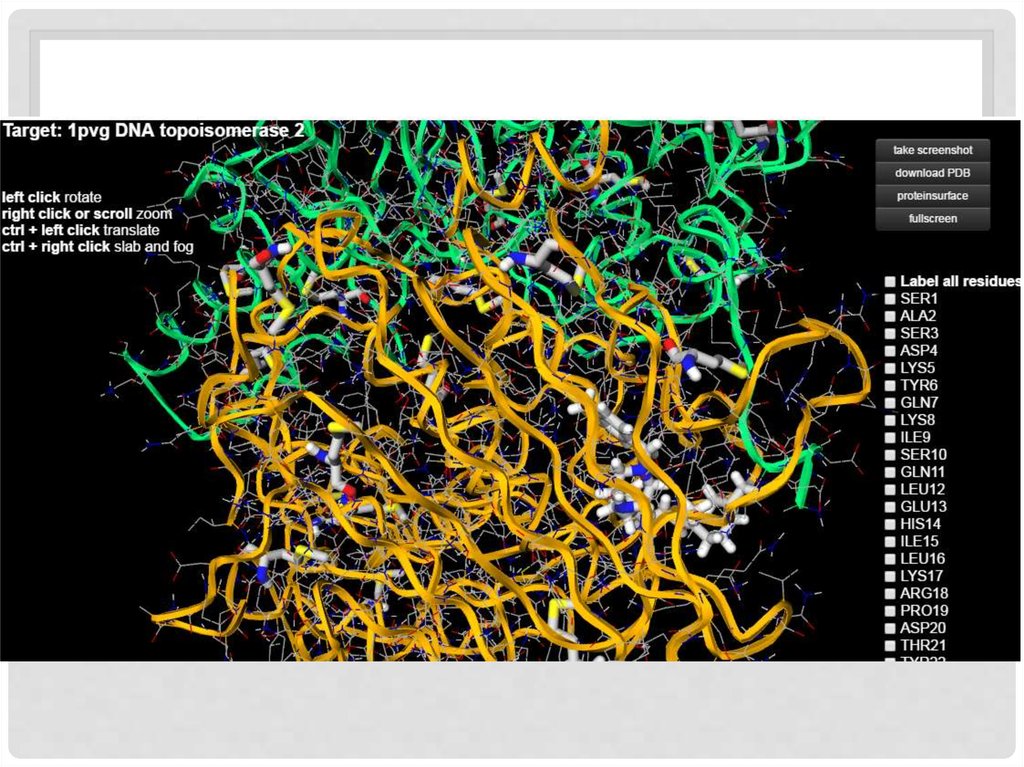Check the GLN7 residue checkbox
1024x767 pixels.
coord(890,403)
